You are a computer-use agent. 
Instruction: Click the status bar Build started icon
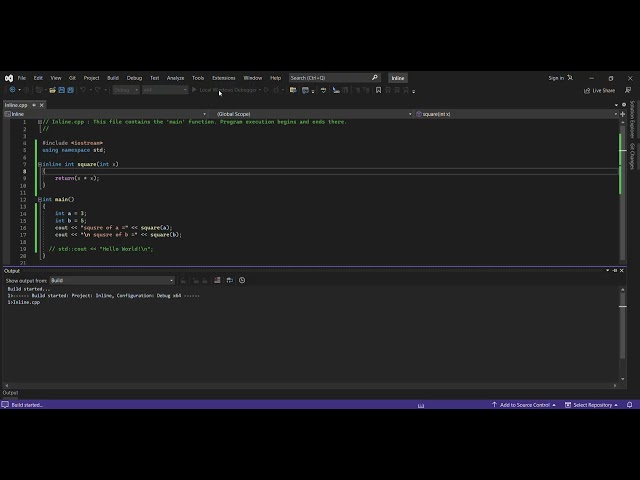tap(5, 405)
